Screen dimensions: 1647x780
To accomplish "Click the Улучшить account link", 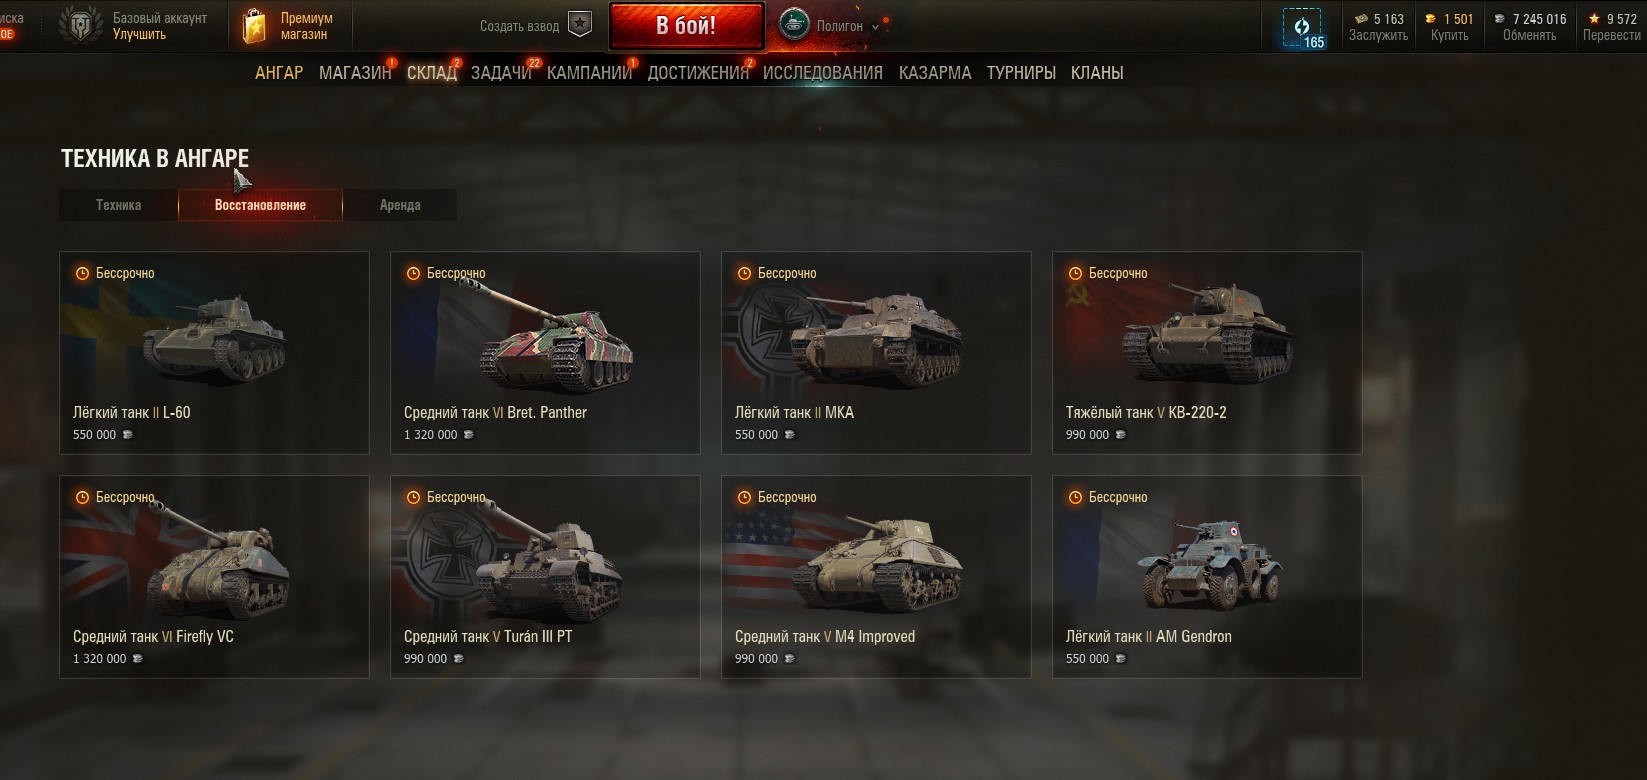I will tap(139, 35).
